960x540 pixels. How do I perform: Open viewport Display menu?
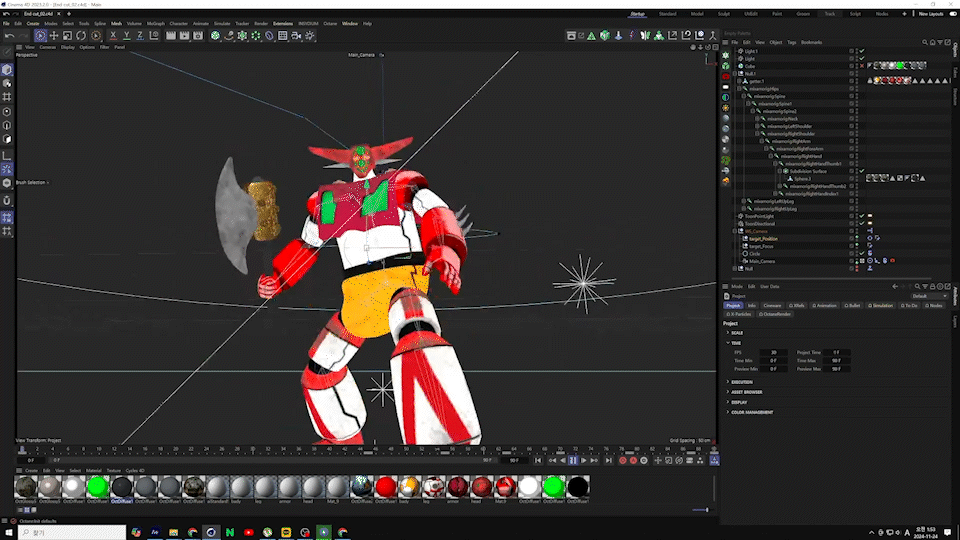click(x=67, y=47)
